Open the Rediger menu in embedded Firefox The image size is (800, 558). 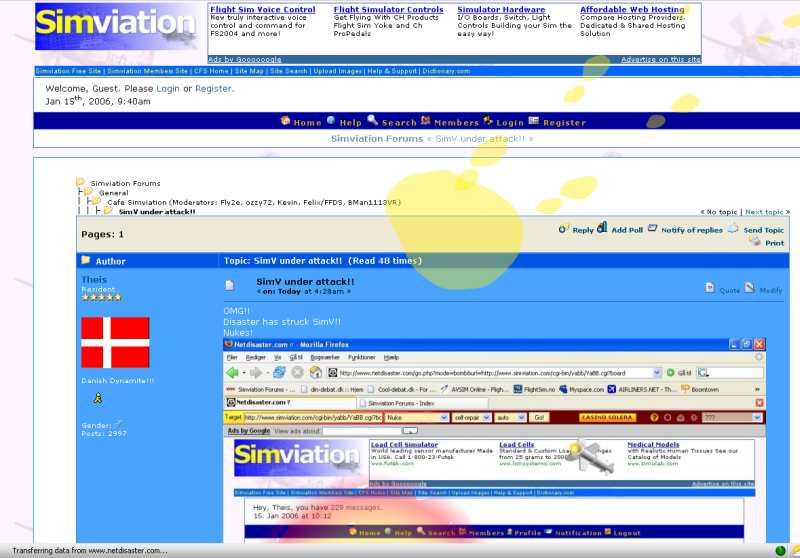[x=256, y=358]
